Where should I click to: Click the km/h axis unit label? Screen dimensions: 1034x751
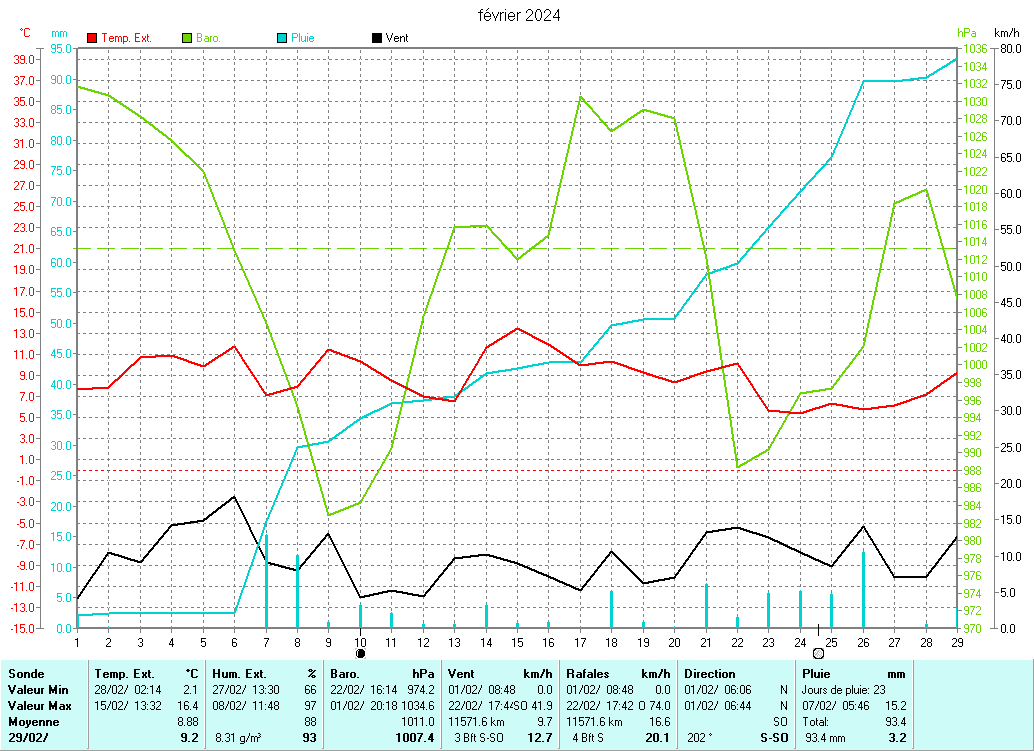(1006, 33)
